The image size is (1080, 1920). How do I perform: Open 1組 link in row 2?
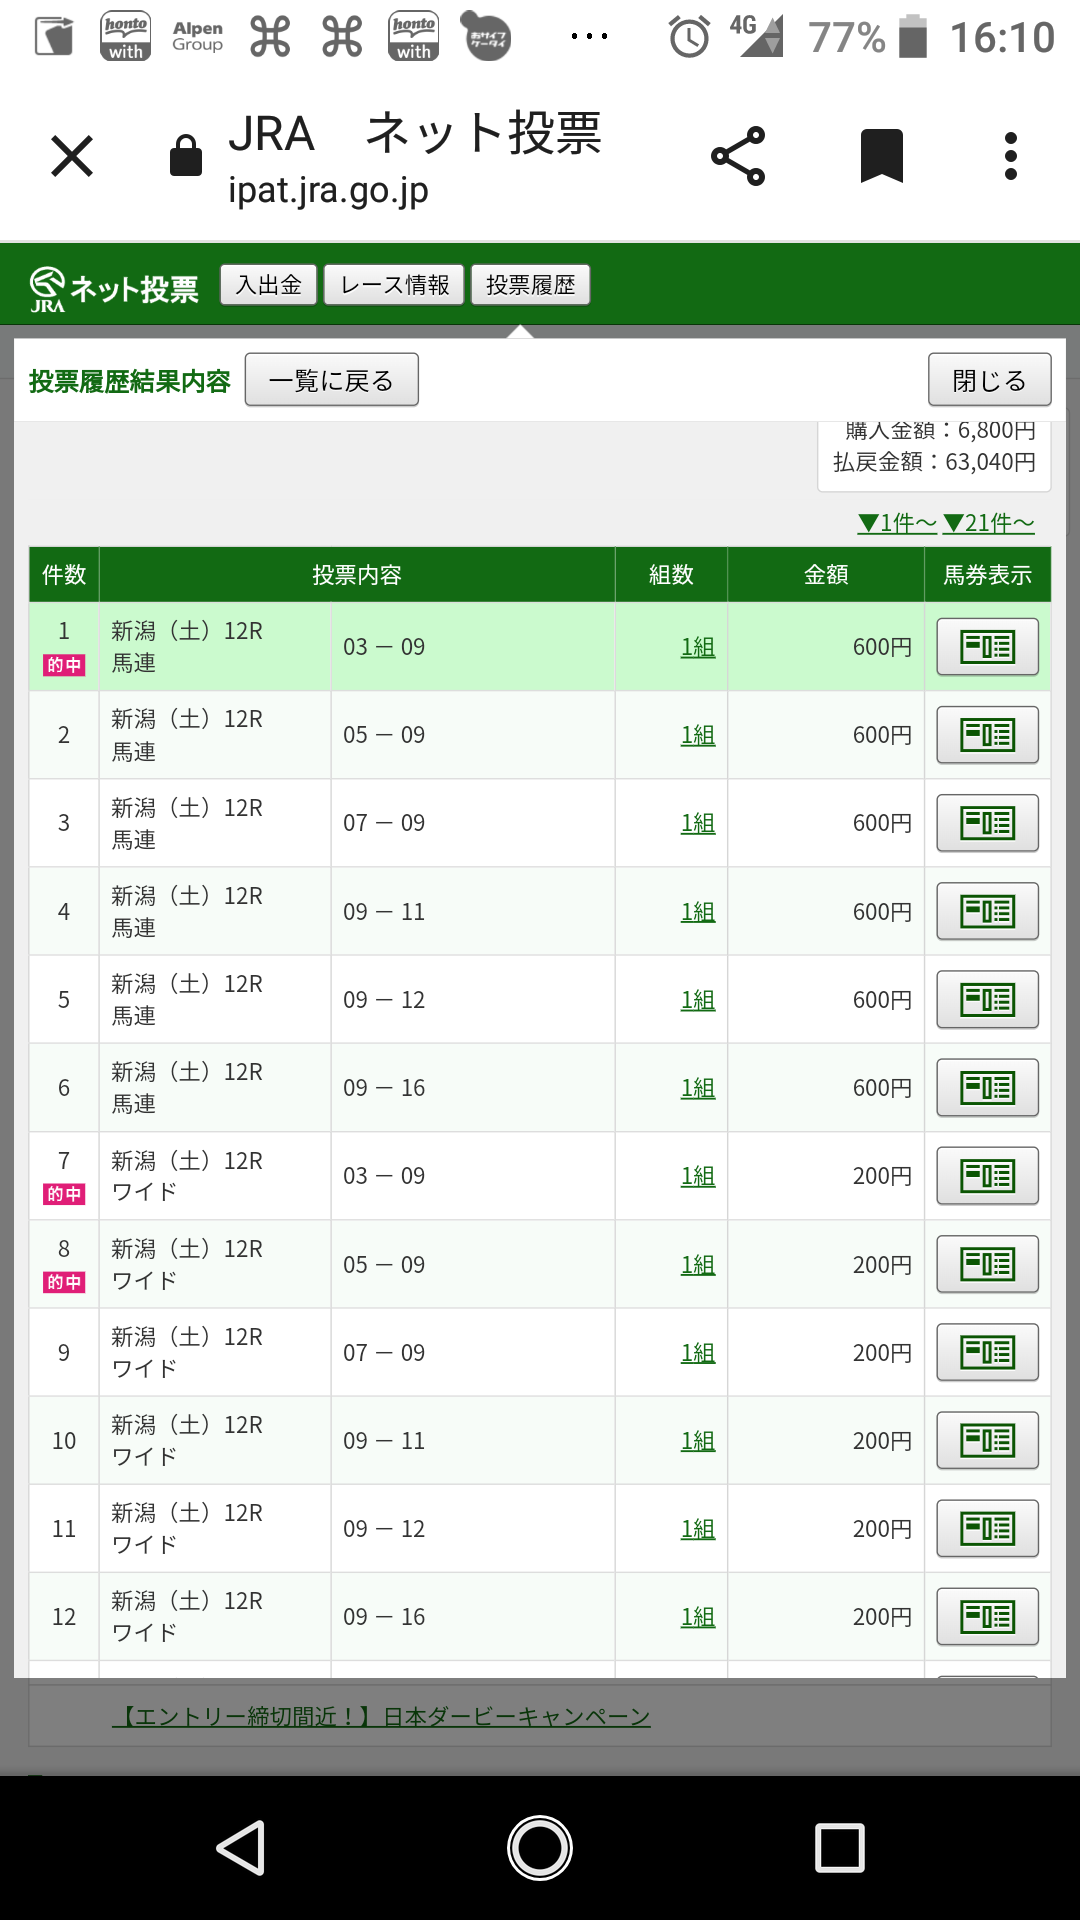(697, 735)
